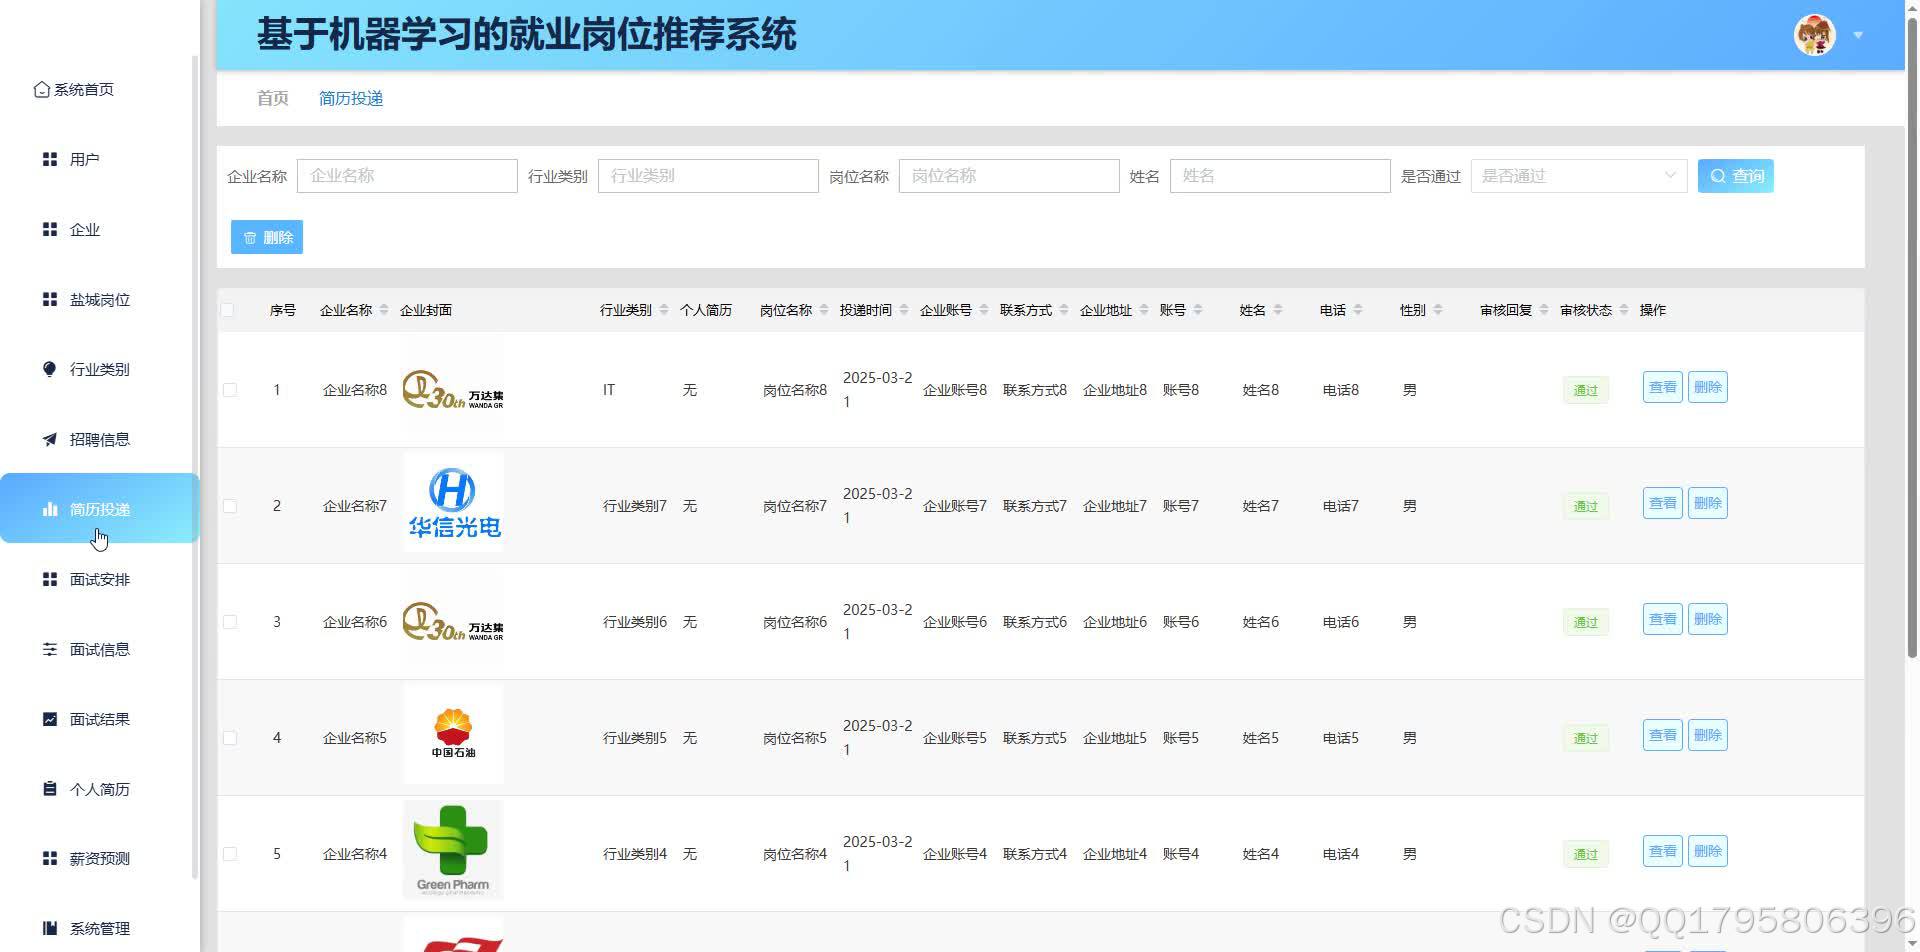
Task: Sort by 企业地址 column arrows
Action: click(x=1144, y=310)
